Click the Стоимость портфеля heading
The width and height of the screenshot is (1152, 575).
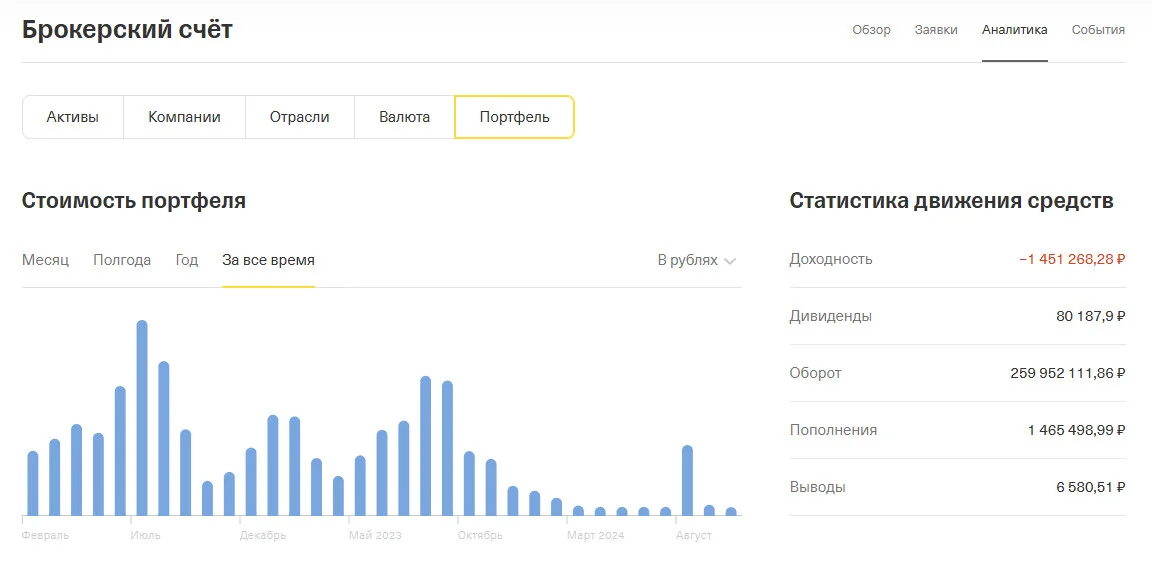tap(134, 201)
